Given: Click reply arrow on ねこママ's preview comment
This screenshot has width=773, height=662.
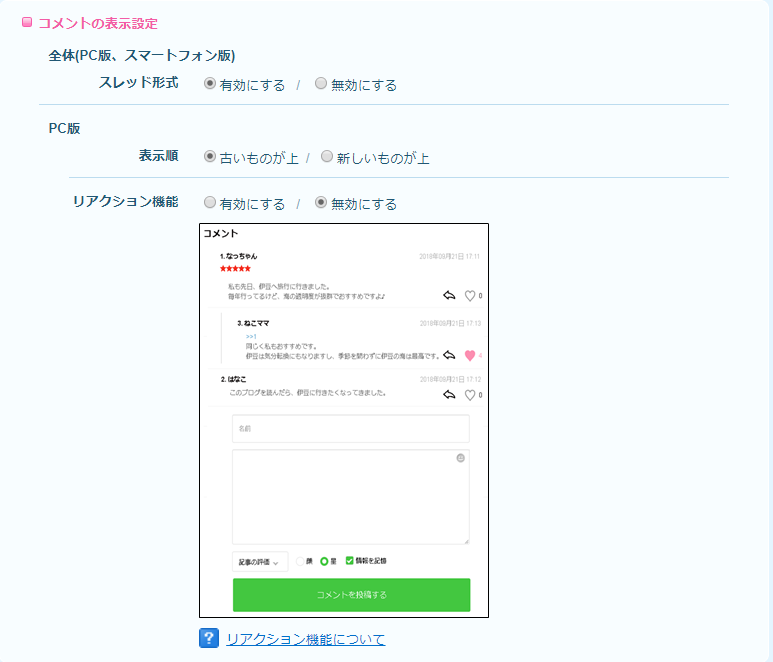Looking at the screenshot, I should pyautogui.click(x=449, y=355).
